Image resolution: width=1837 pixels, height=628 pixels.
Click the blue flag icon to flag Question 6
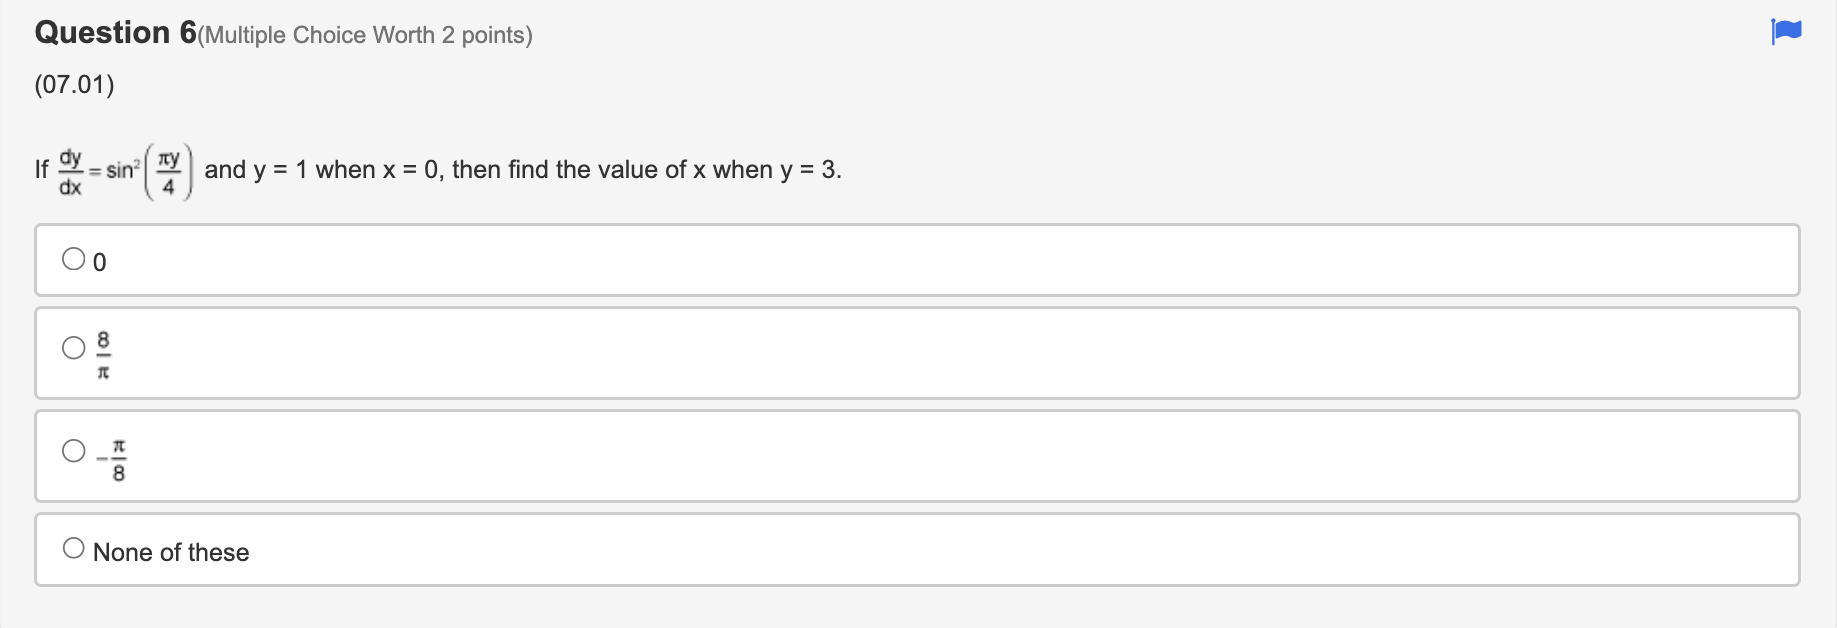coord(1786,32)
